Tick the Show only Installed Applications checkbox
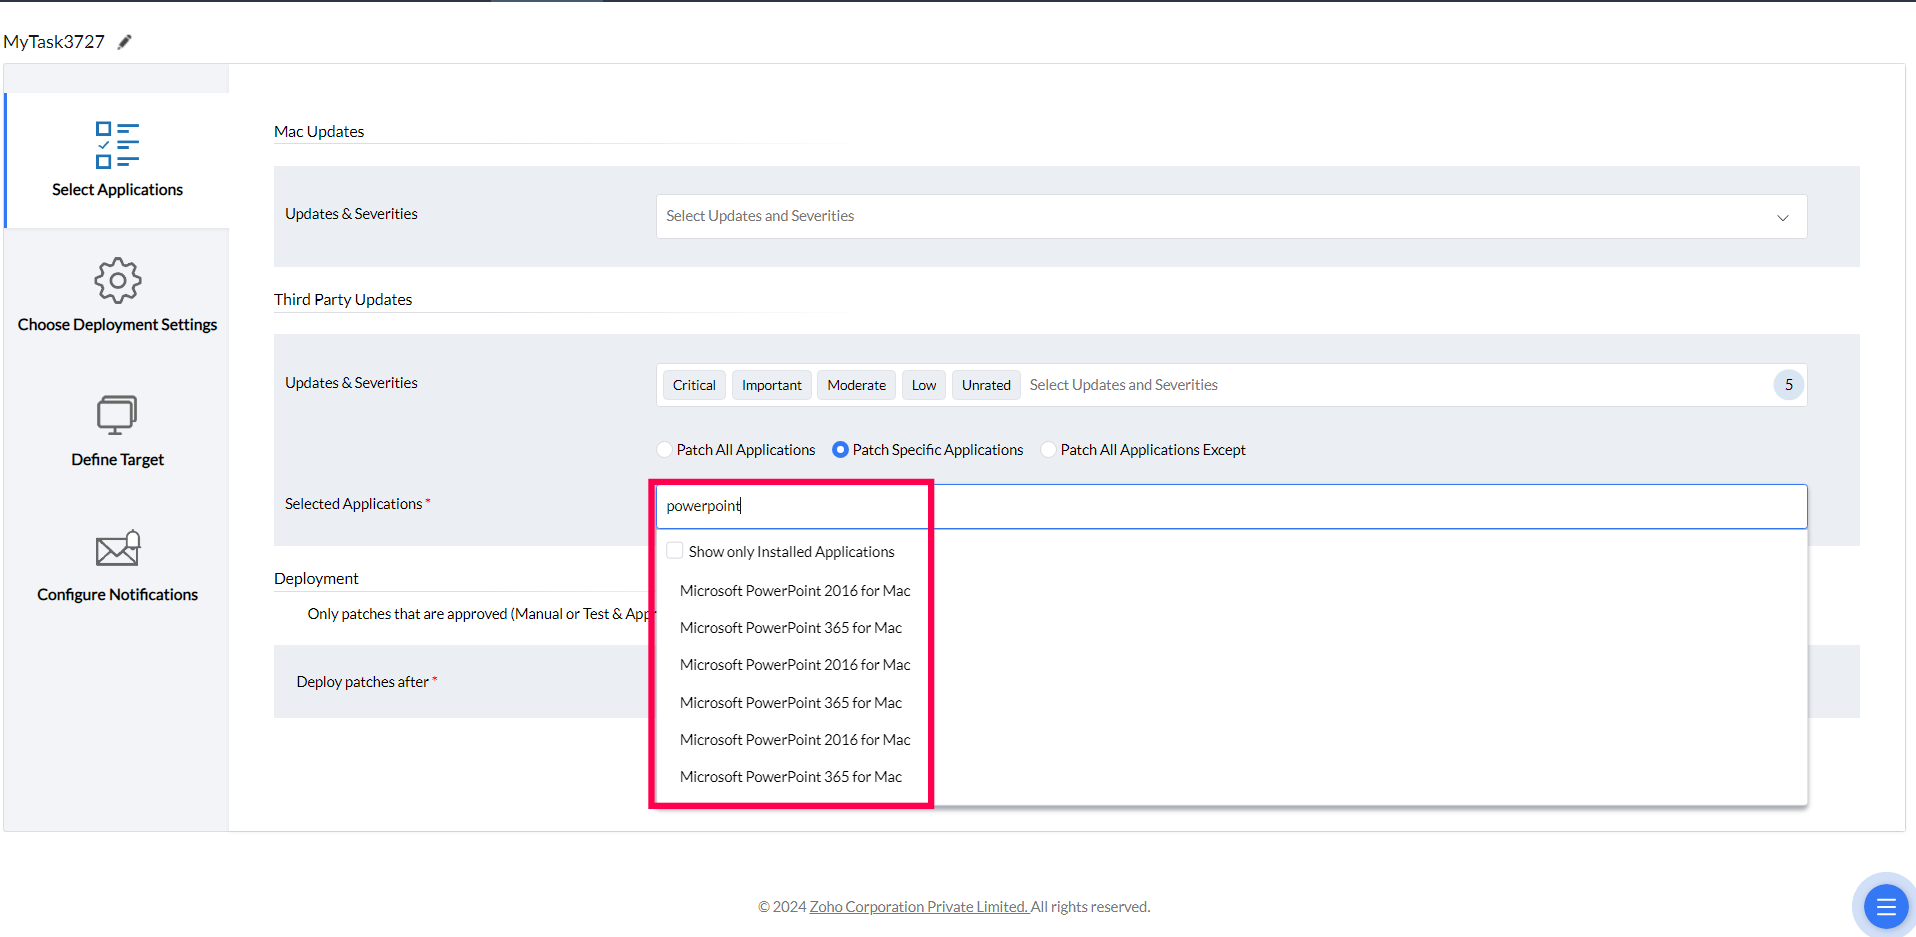Viewport: 1916px width, 937px height. pos(675,551)
